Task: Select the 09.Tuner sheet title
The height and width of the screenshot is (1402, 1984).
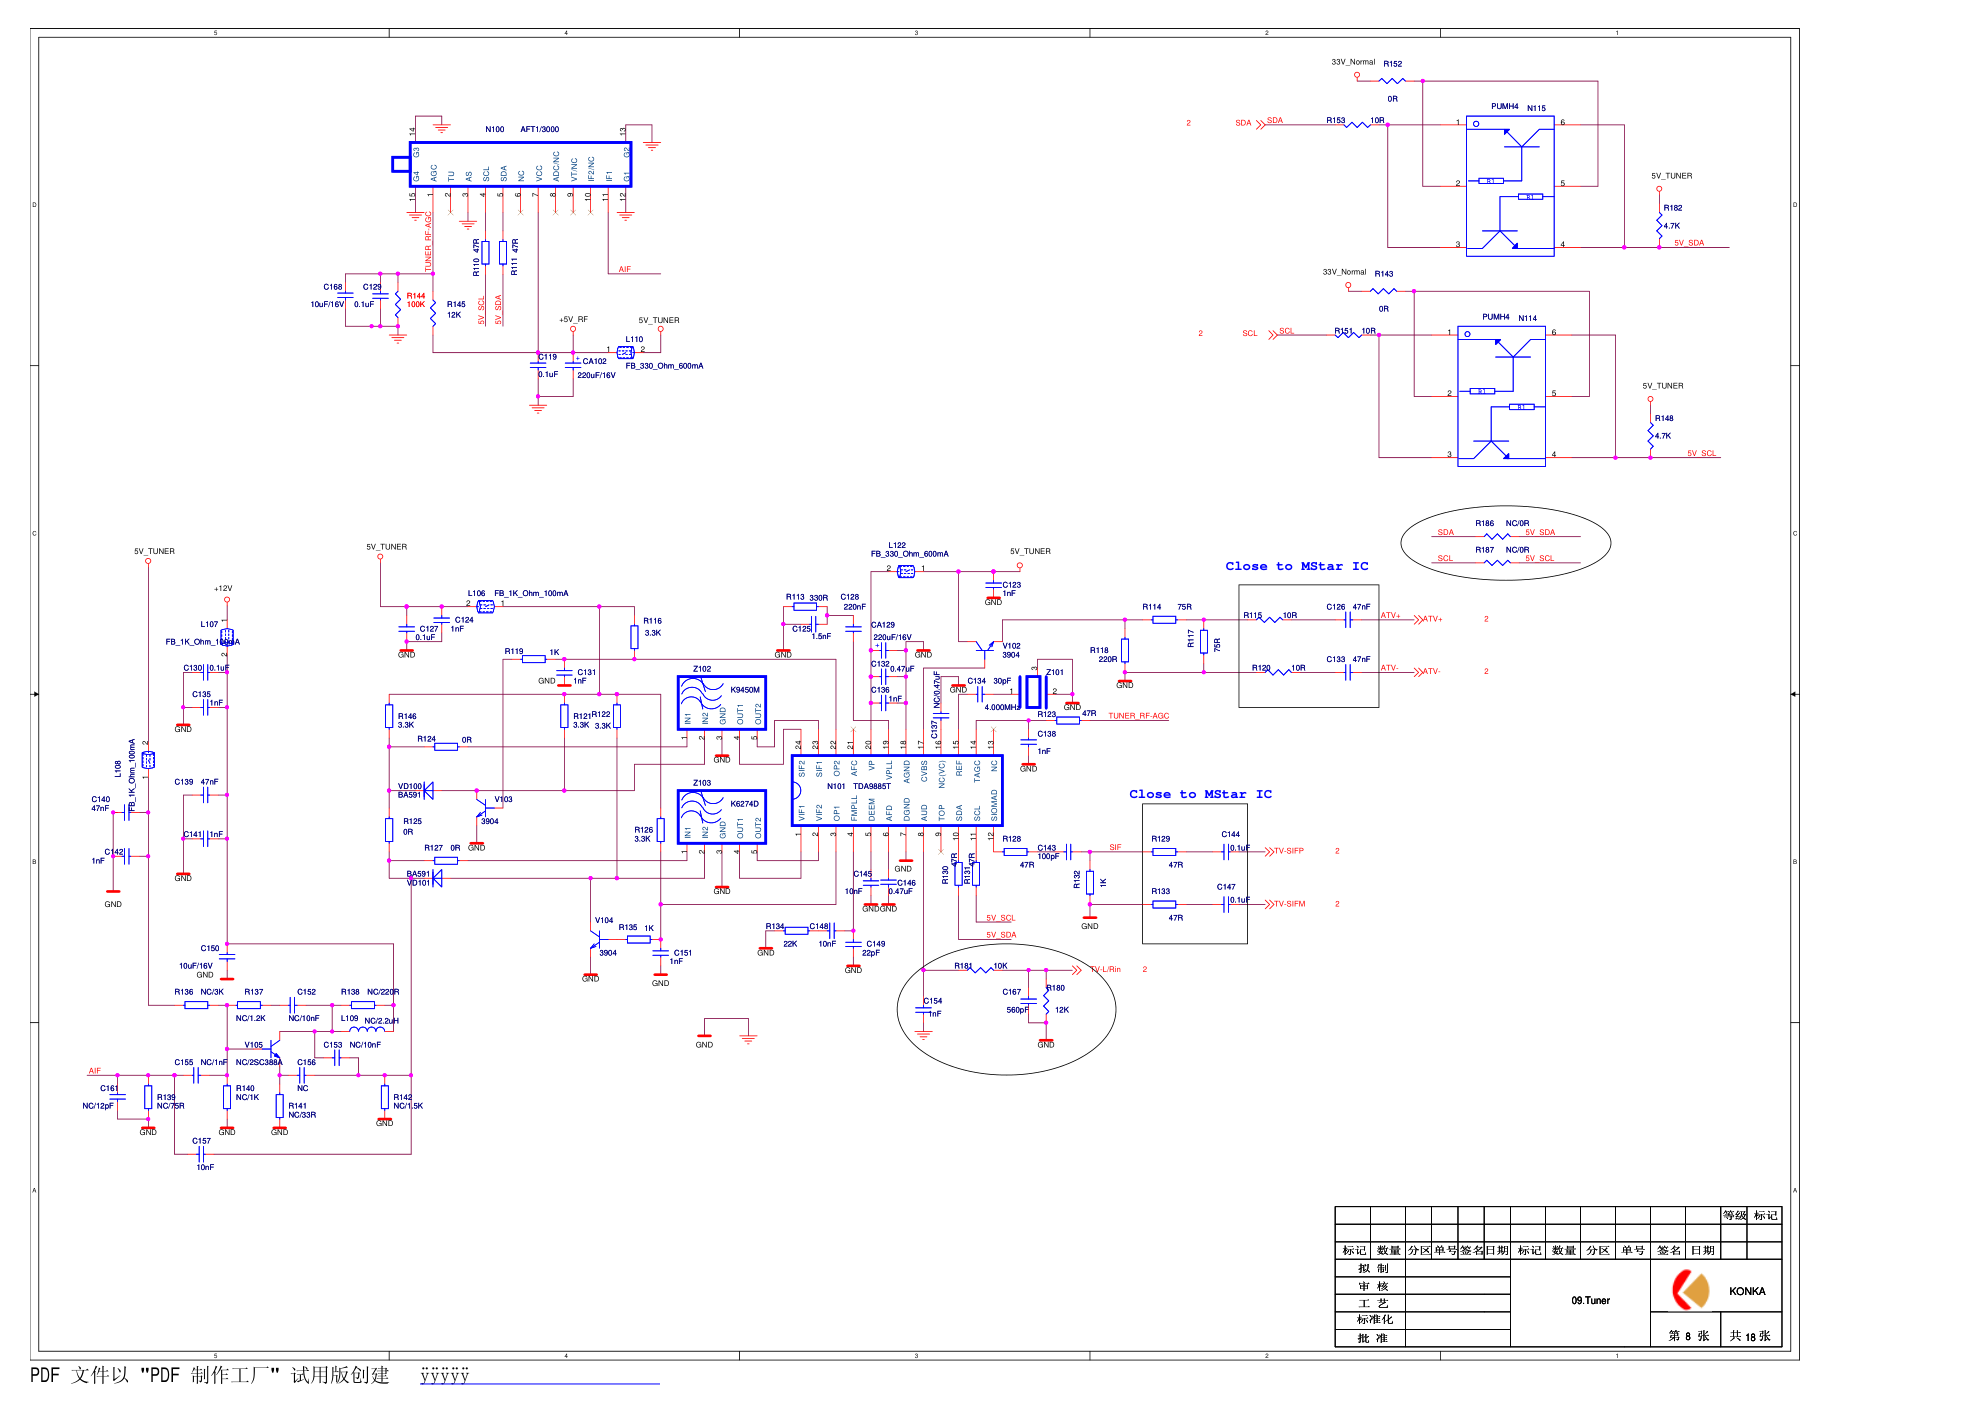Action: click(1590, 1301)
